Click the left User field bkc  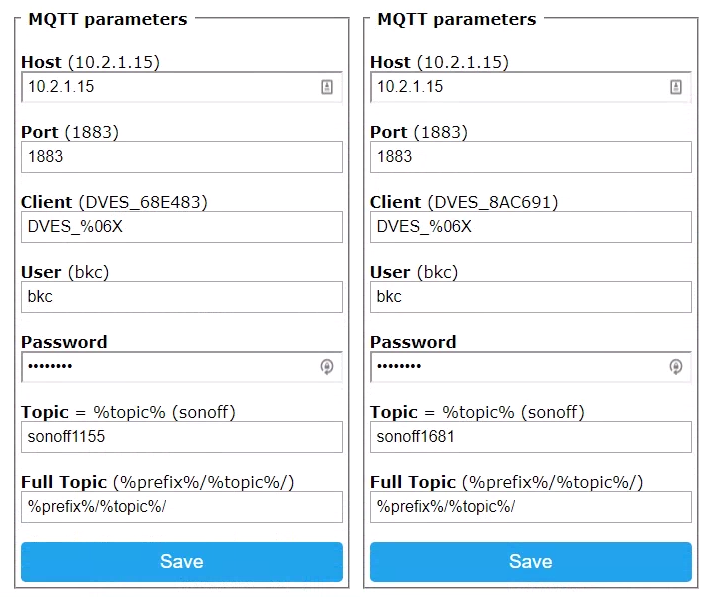[182, 297]
